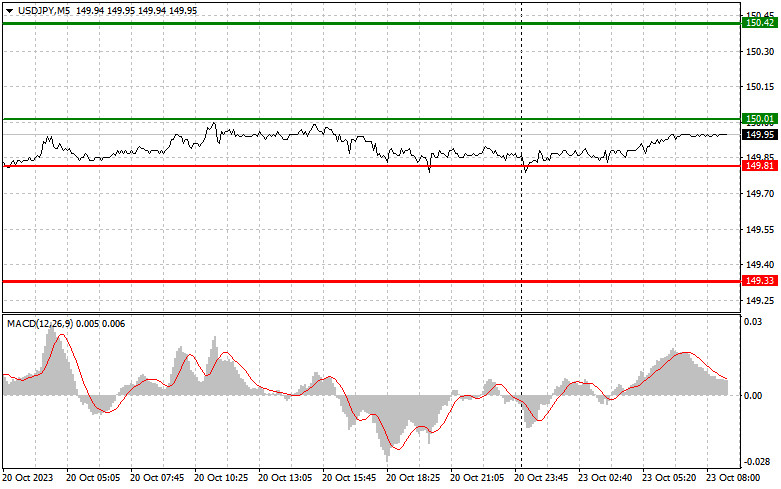
Task: Click the vertical dashed period separator line
Action: pyautogui.click(x=521, y=234)
